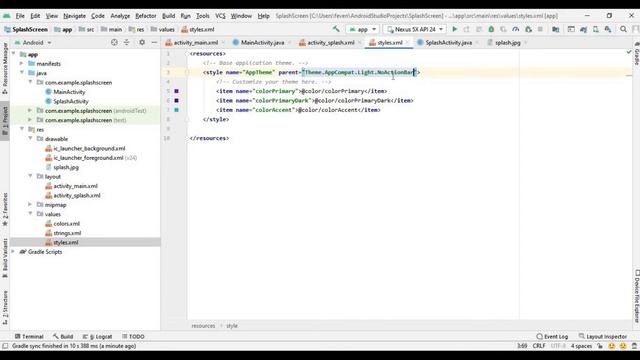
Task: Select colors.xml in values folder
Action: 67,223
